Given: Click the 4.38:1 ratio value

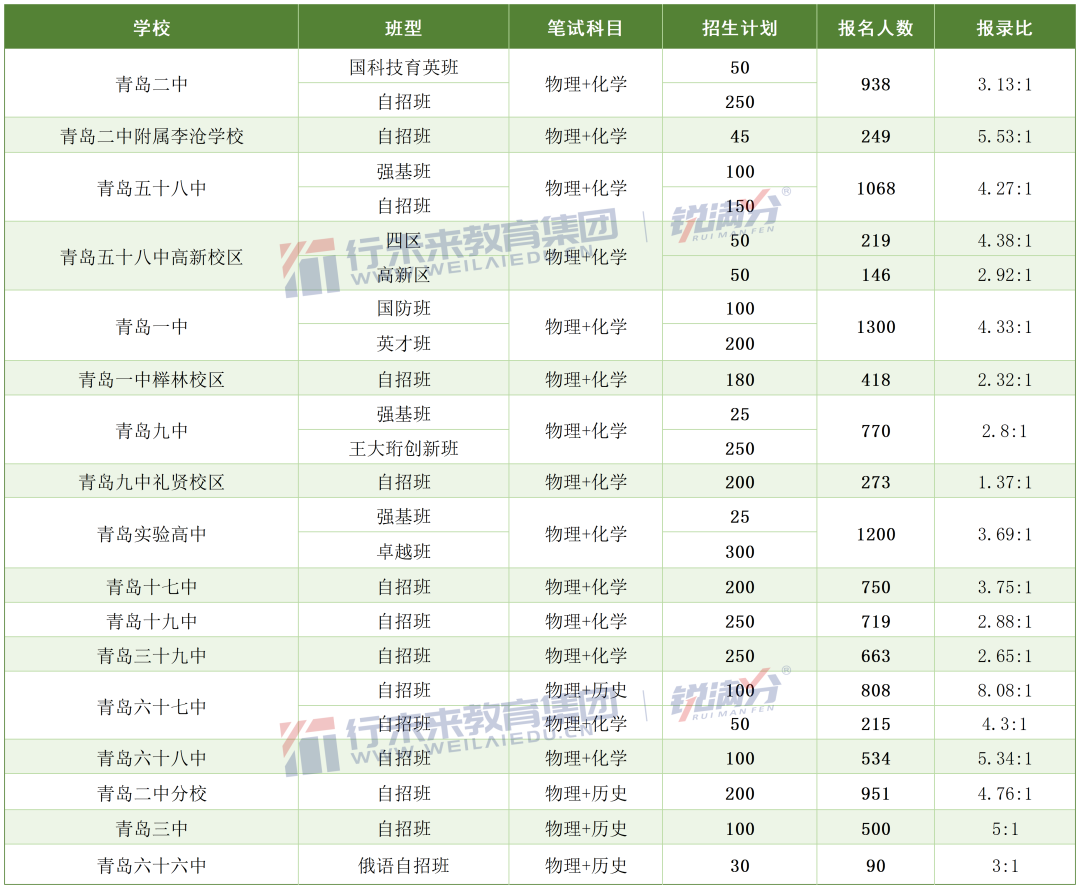Looking at the screenshot, I should (1004, 240).
